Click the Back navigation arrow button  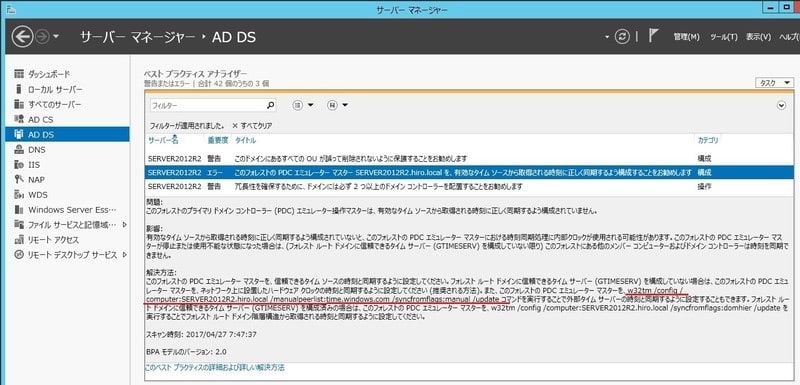click(x=22, y=37)
